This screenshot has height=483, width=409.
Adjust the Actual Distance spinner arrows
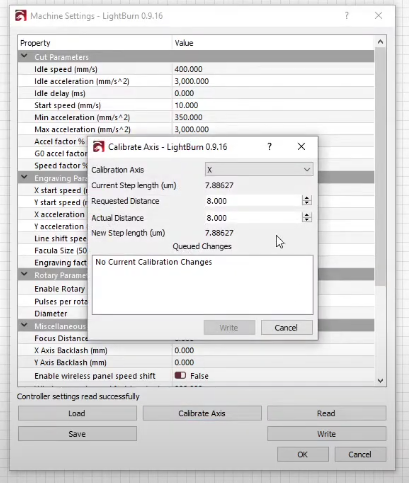point(307,218)
